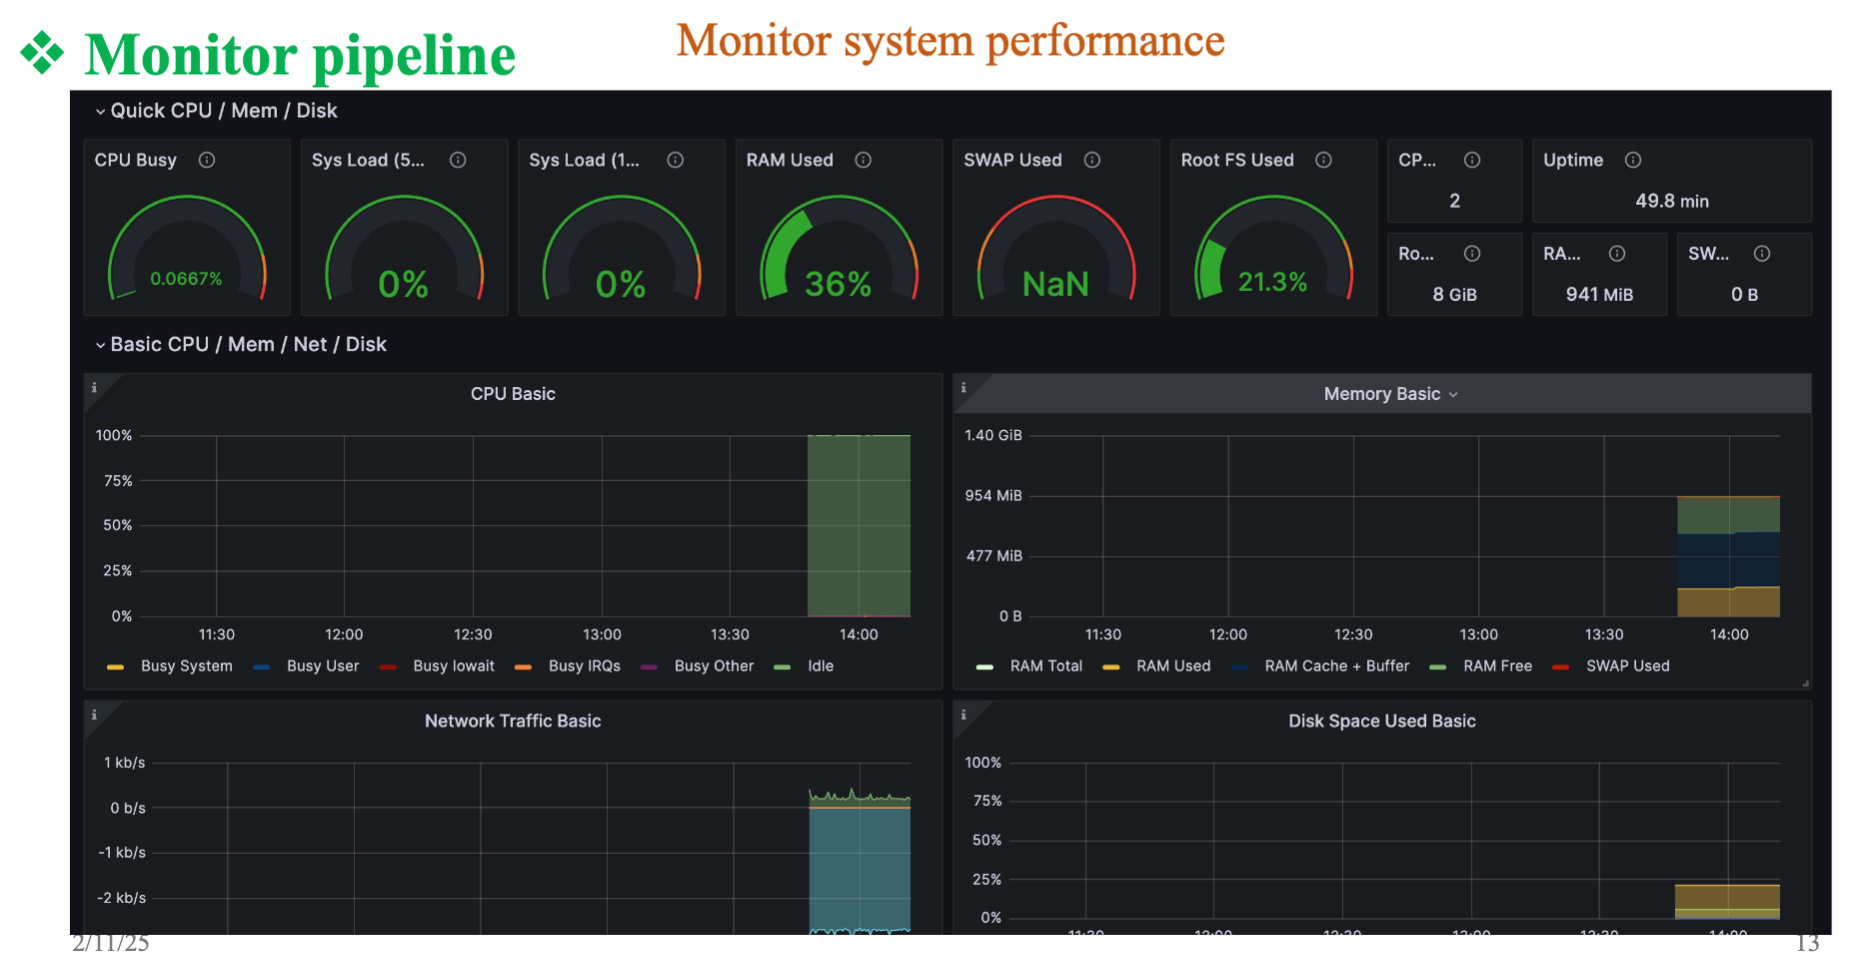This screenshot has height=970, width=1860.
Task: Click the info corner of Disk Space Used Basic
Action: pos(964,715)
